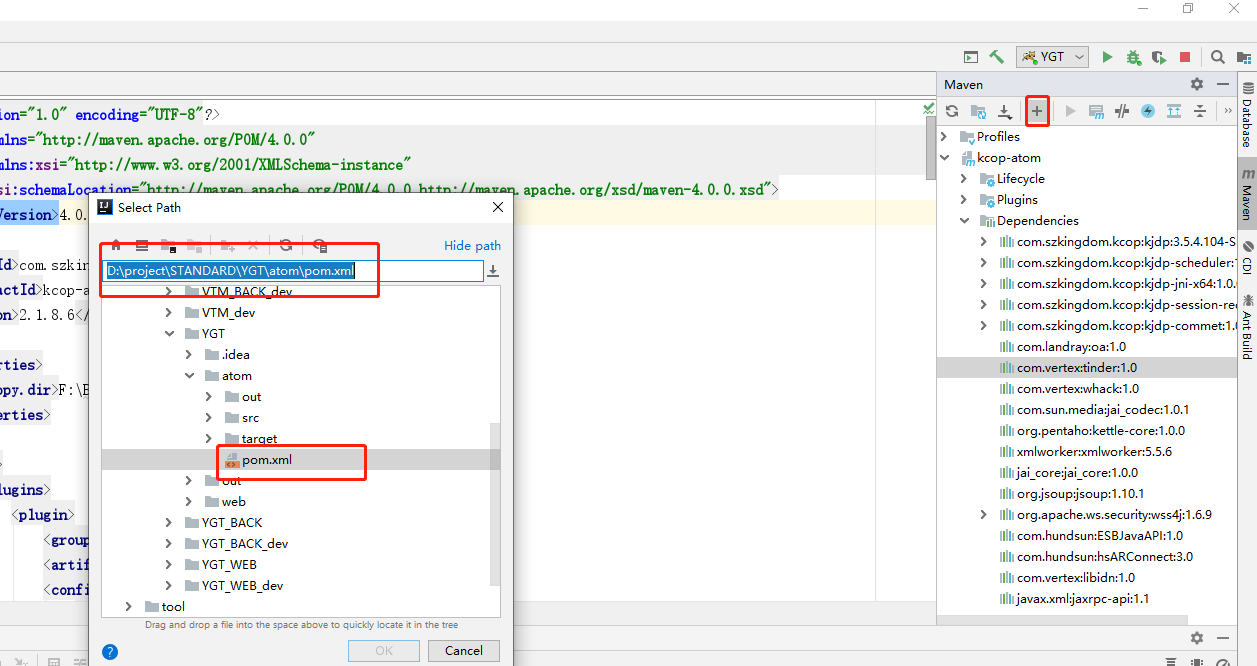Refresh the Select Path file tree
The width and height of the screenshot is (1257, 666).
click(x=286, y=245)
